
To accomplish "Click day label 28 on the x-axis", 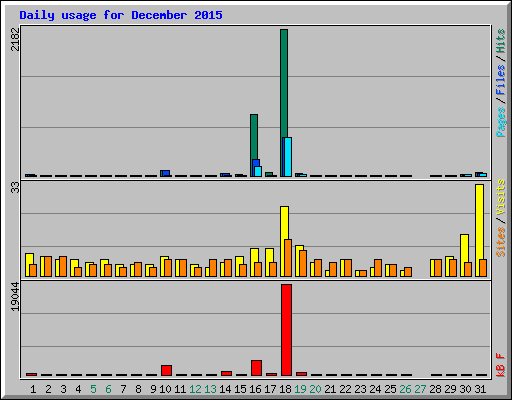I will (x=435, y=389).
